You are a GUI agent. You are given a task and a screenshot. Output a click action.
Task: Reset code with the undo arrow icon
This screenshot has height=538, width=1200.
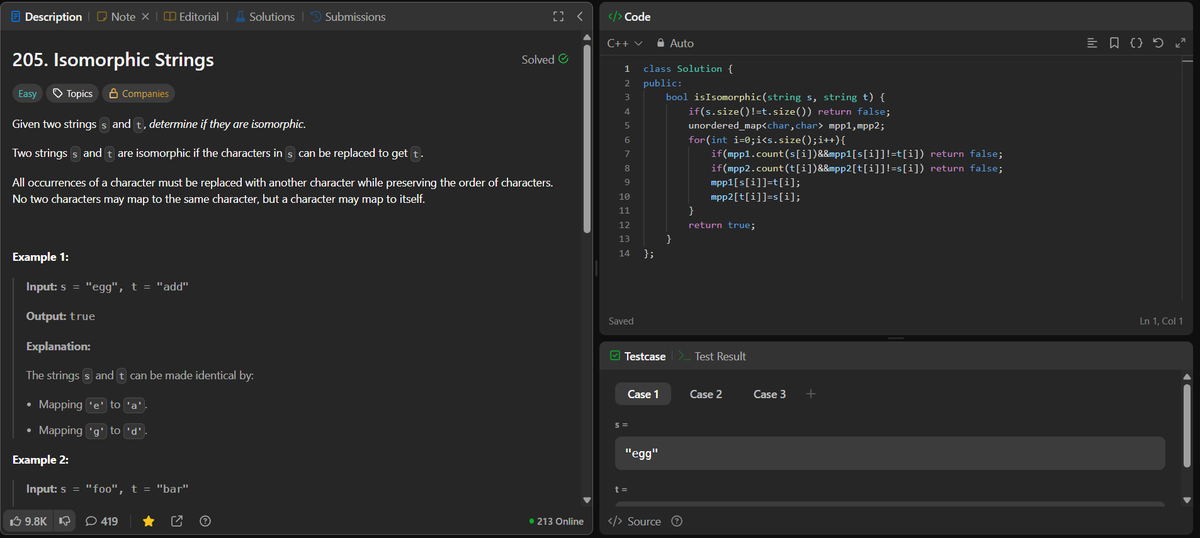tap(1159, 43)
